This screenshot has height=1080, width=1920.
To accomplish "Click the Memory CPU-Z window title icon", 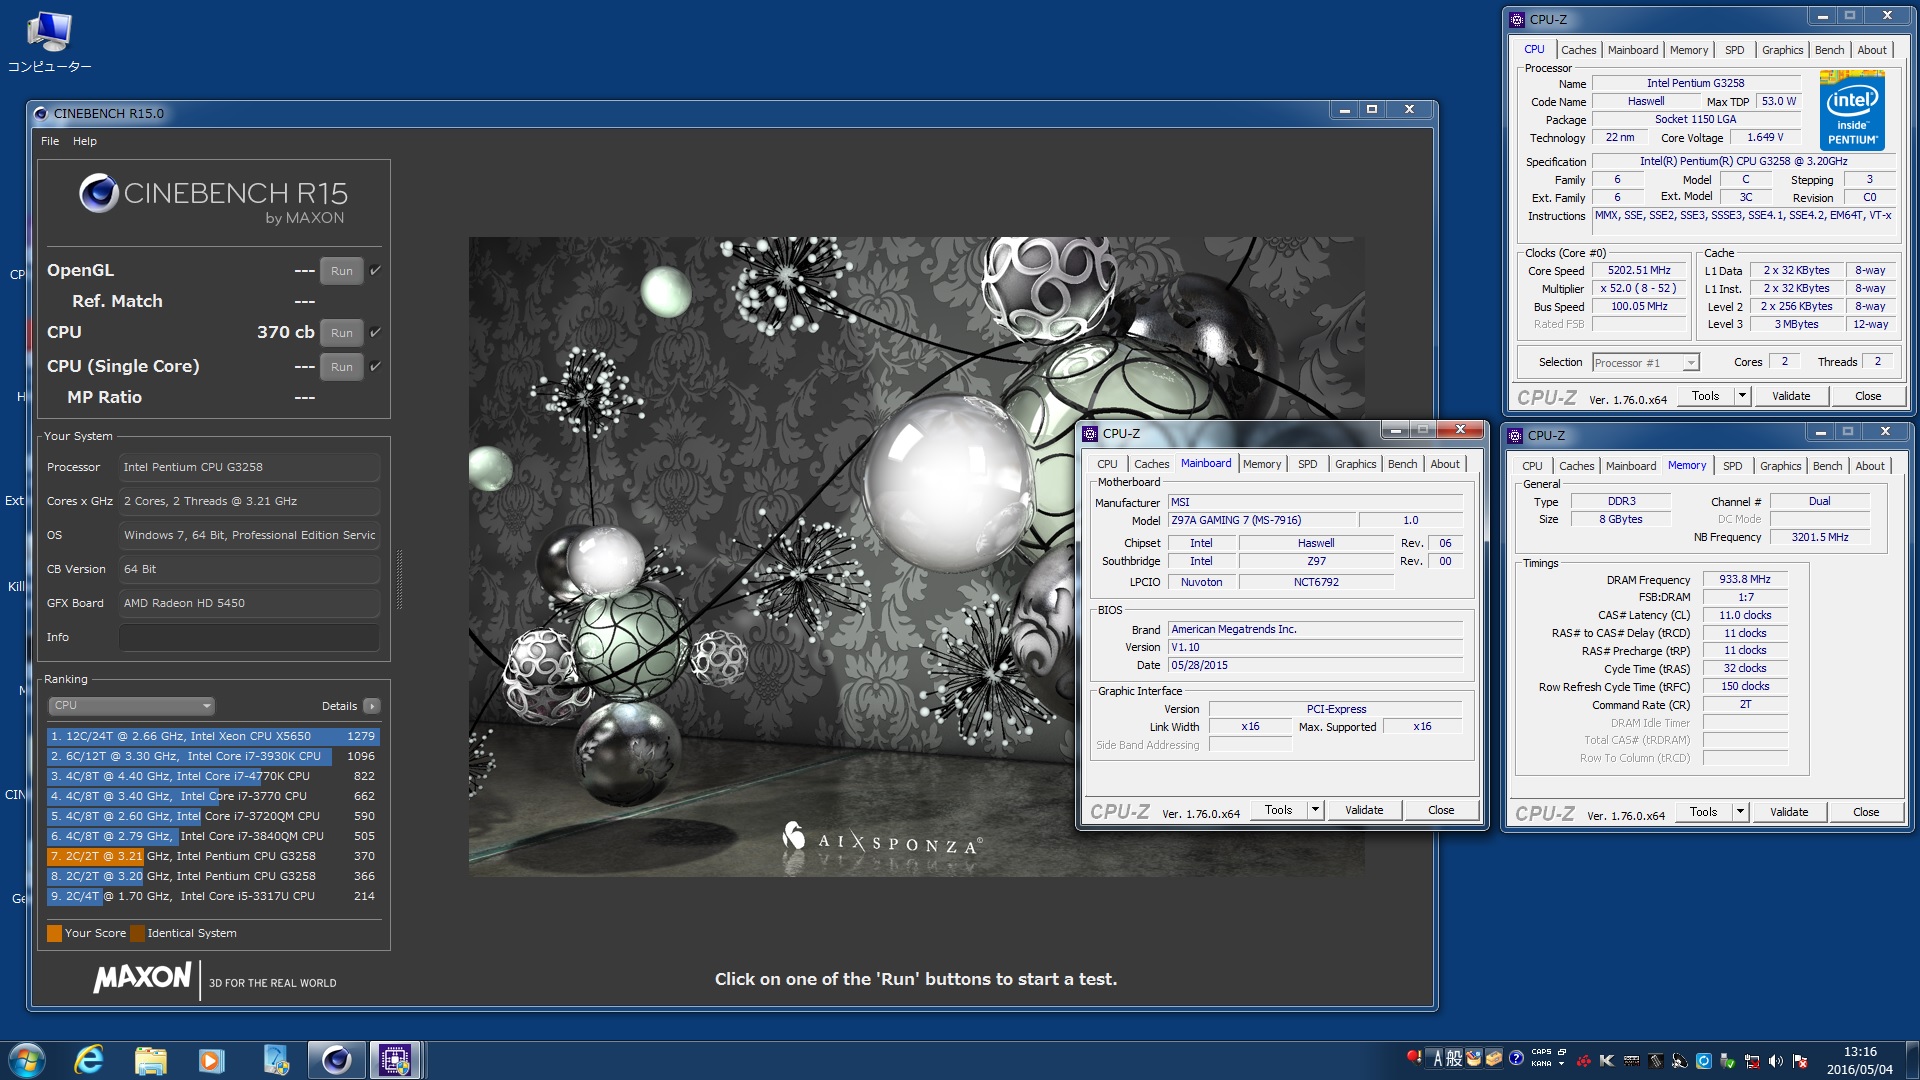I will click(1516, 435).
